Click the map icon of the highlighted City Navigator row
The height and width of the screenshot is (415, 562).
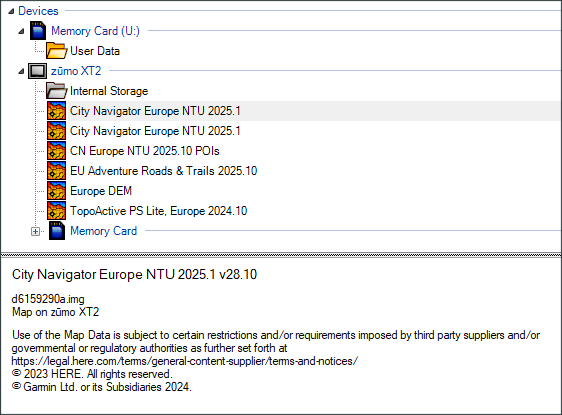[56, 110]
